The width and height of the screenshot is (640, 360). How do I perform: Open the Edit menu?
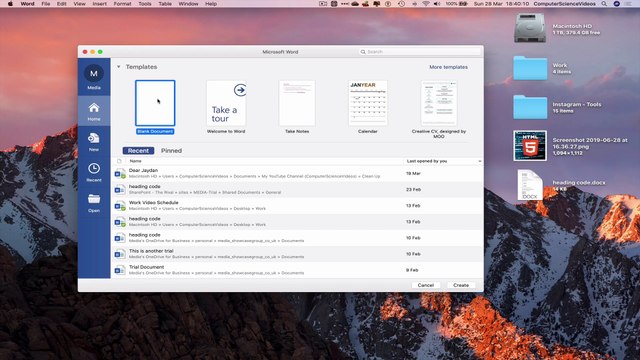click(62, 4)
